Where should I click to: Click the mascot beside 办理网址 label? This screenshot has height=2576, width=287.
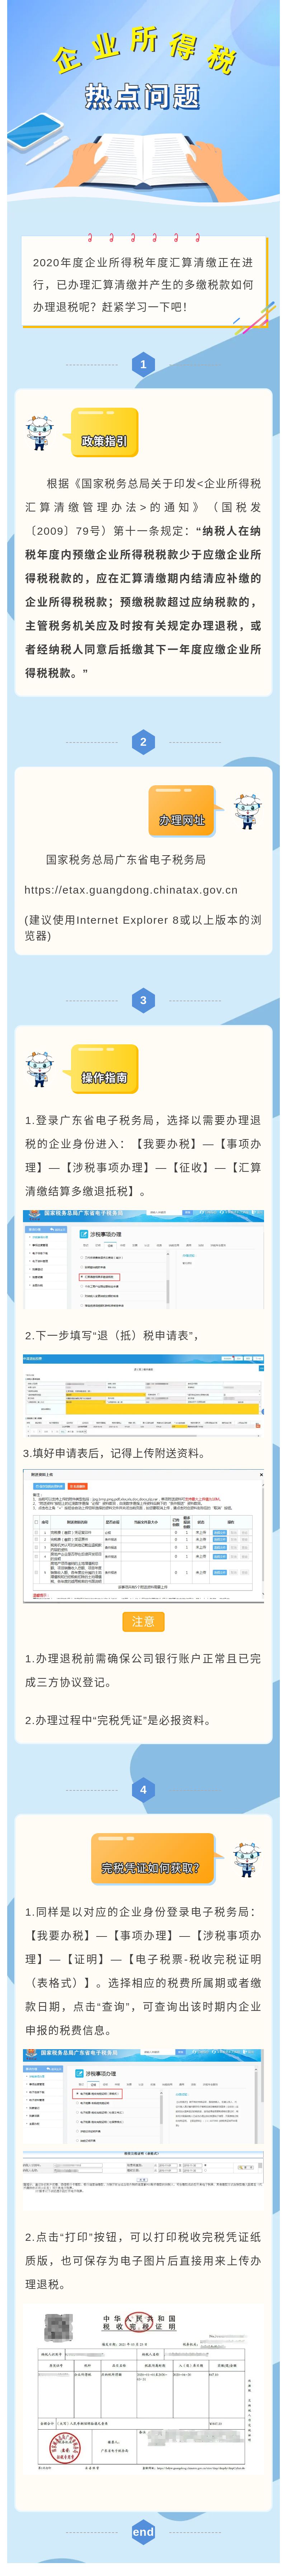246,811
